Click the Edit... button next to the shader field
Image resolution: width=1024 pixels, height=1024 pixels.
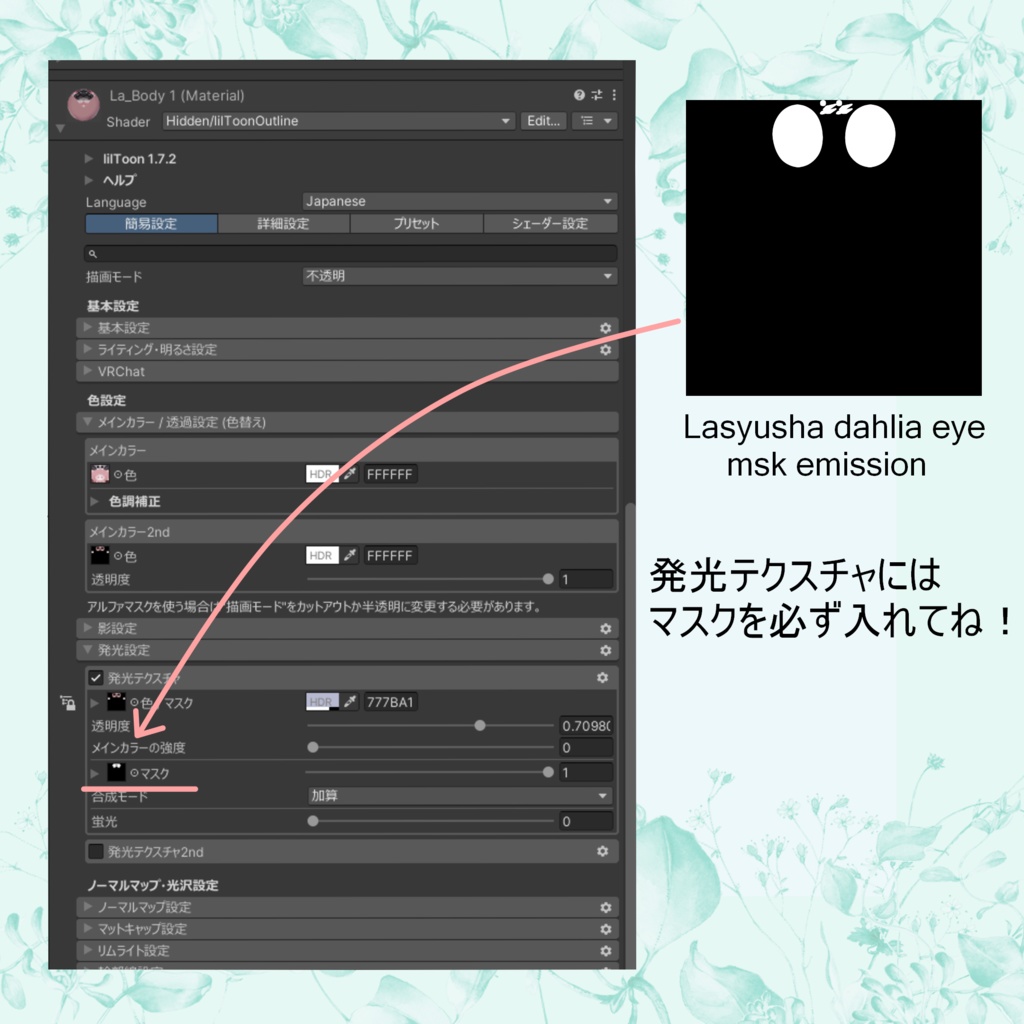click(543, 120)
